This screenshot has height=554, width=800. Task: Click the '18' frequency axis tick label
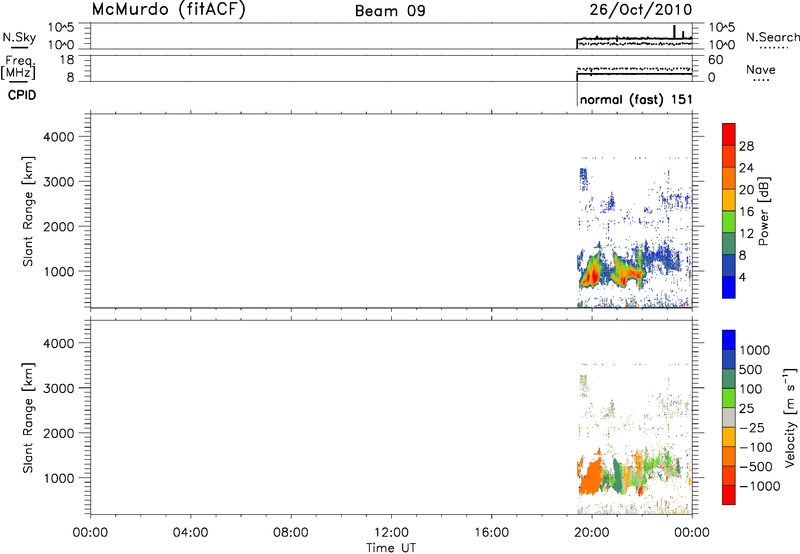[x=67, y=60]
